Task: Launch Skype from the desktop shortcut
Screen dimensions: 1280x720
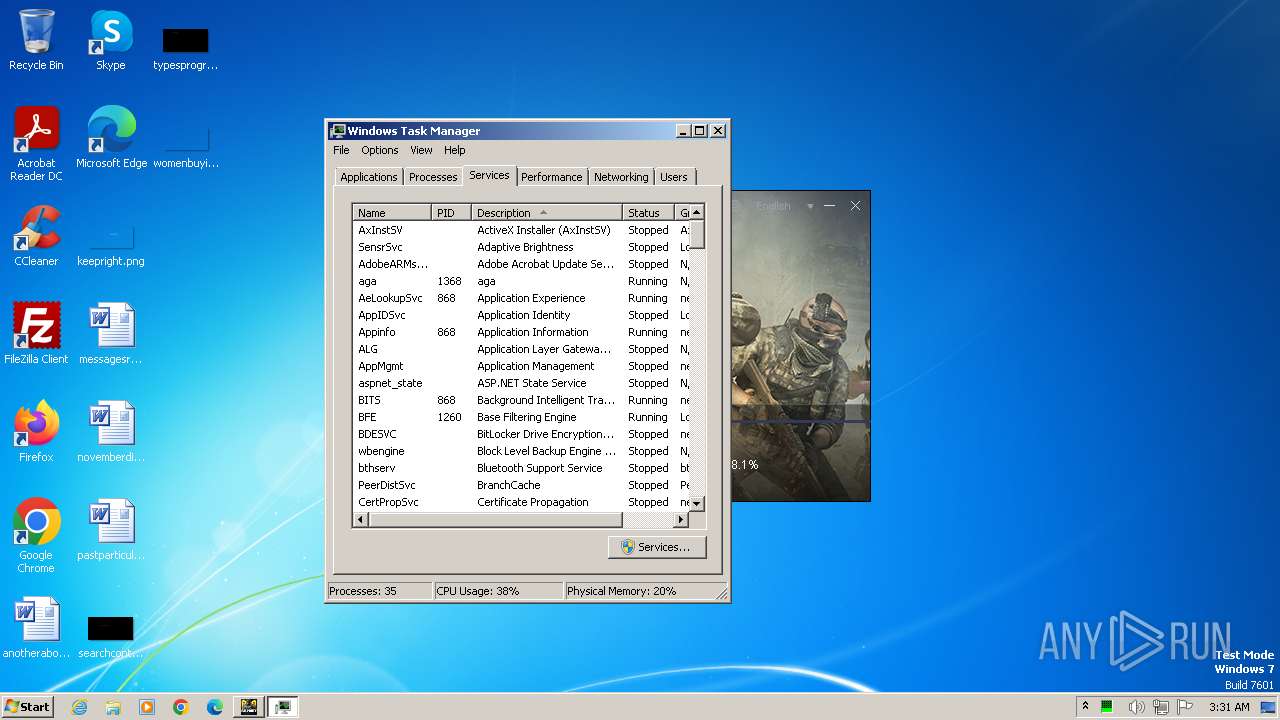Action: pyautogui.click(x=110, y=40)
